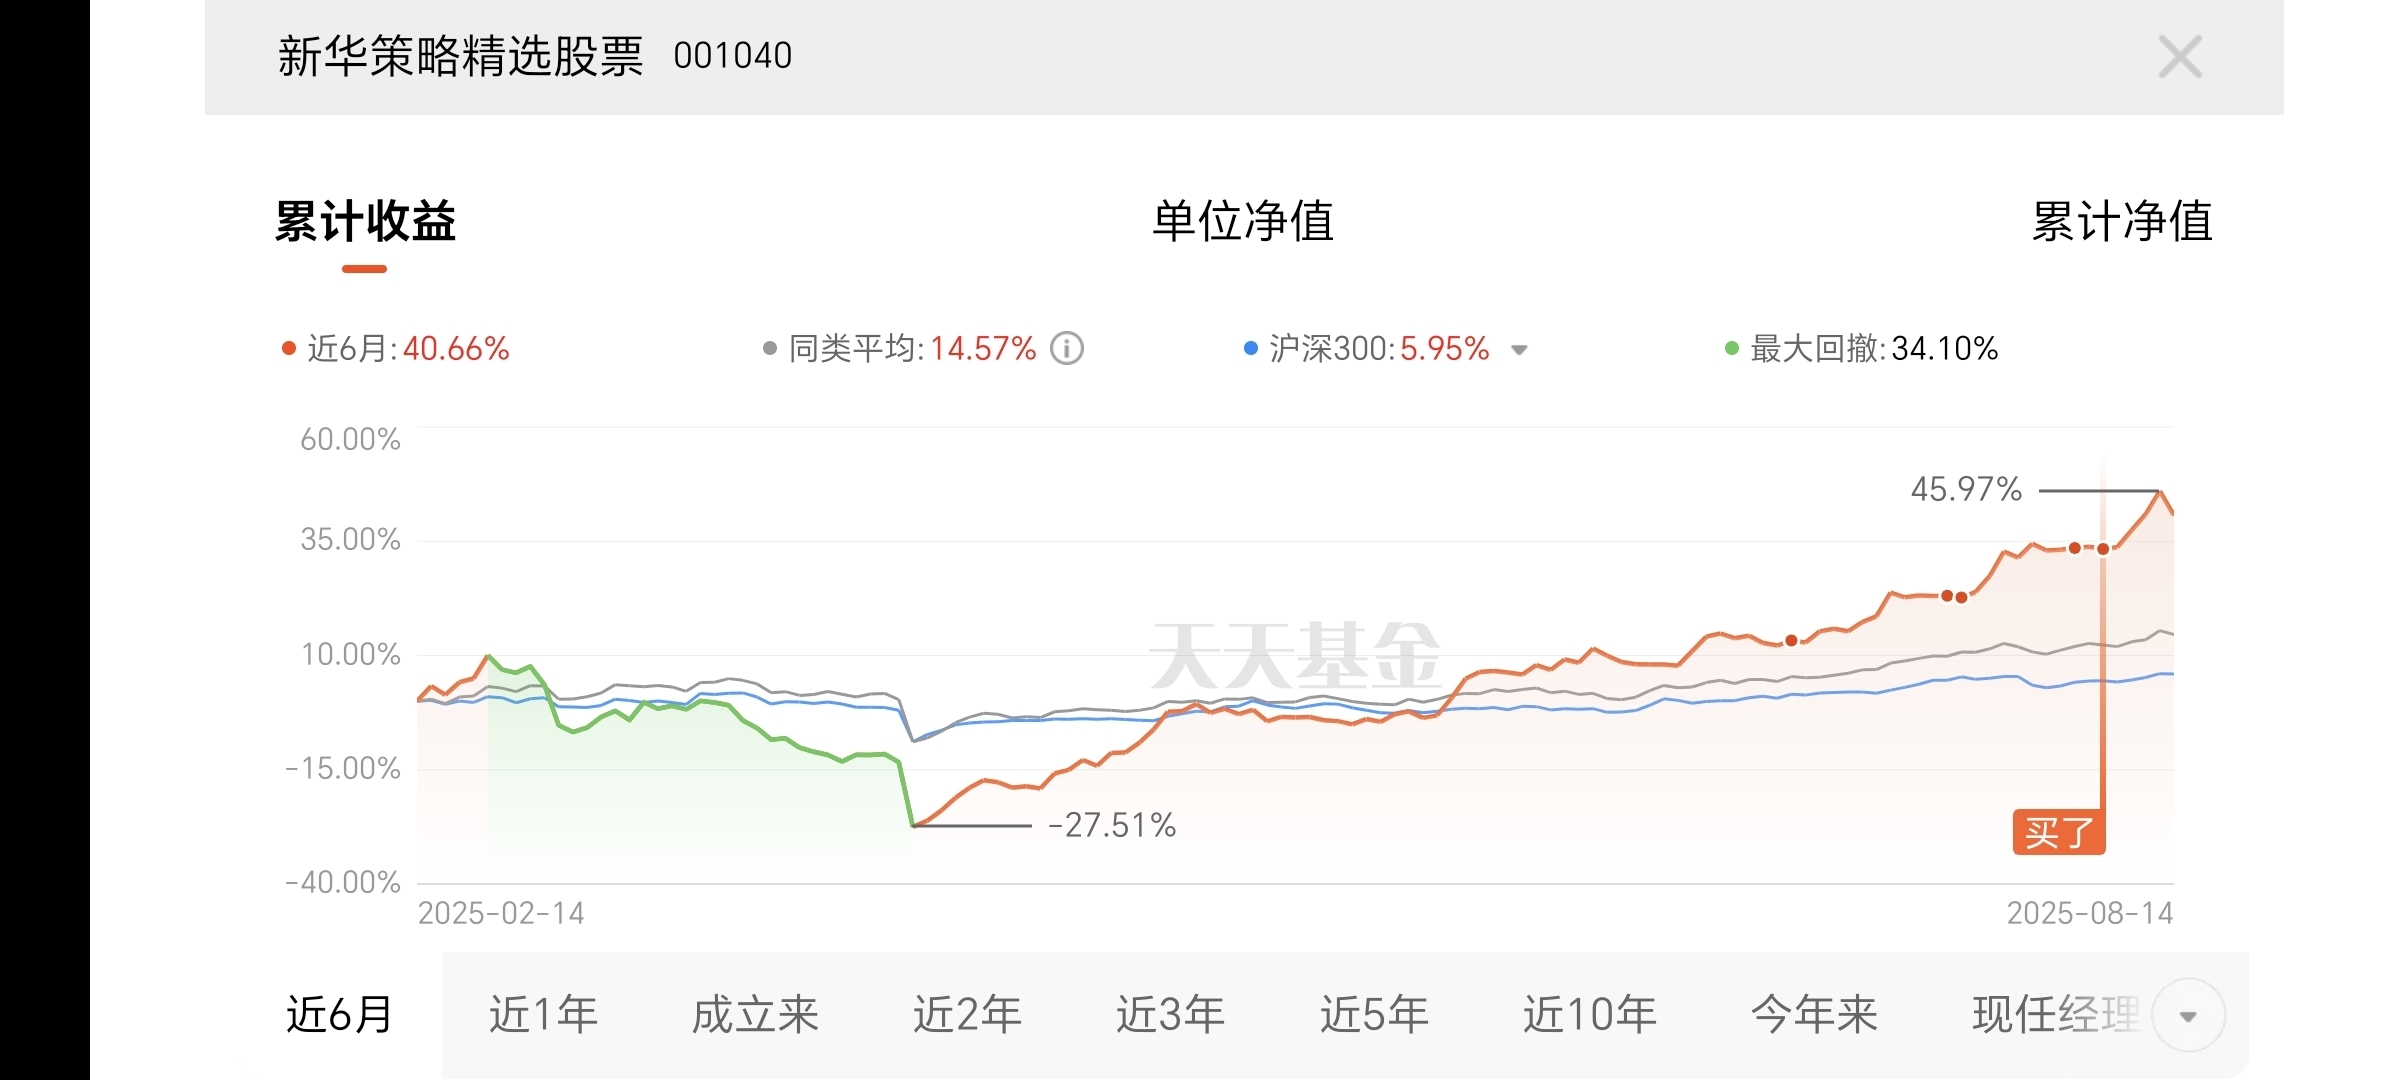
Task: Click the orange 买了 marker flag
Action: [2058, 832]
